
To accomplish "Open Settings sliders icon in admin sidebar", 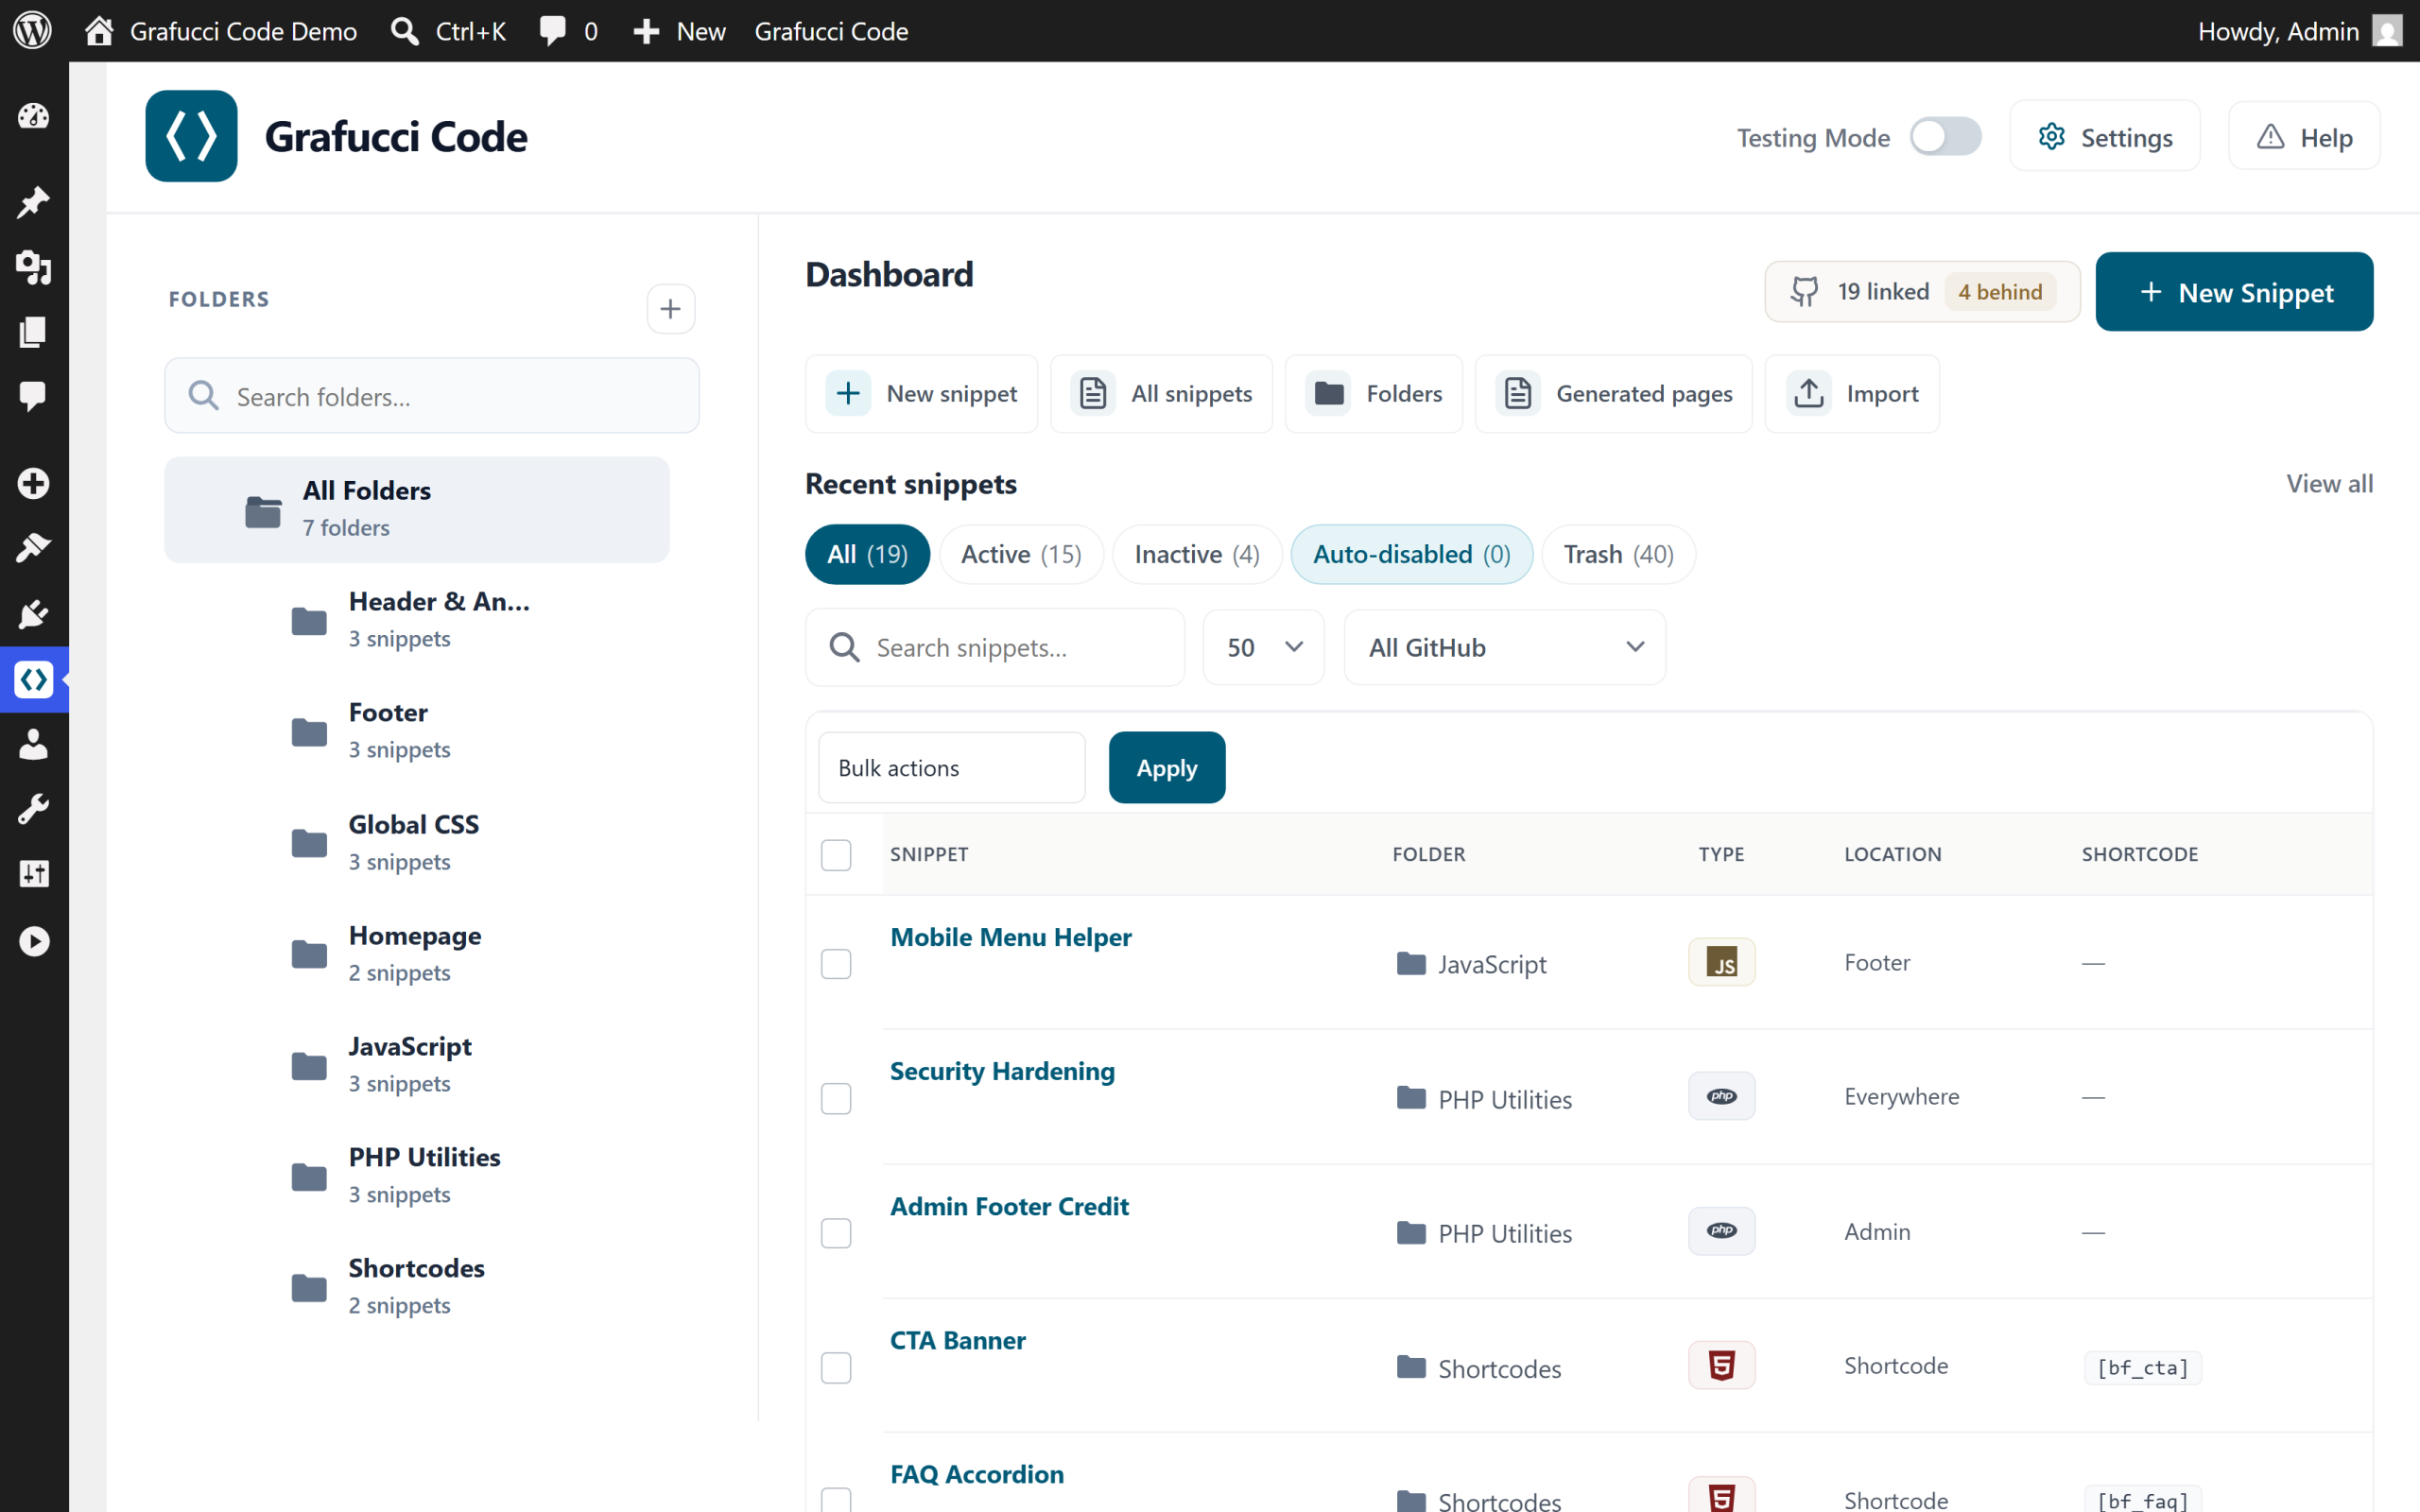I will coord(34,874).
